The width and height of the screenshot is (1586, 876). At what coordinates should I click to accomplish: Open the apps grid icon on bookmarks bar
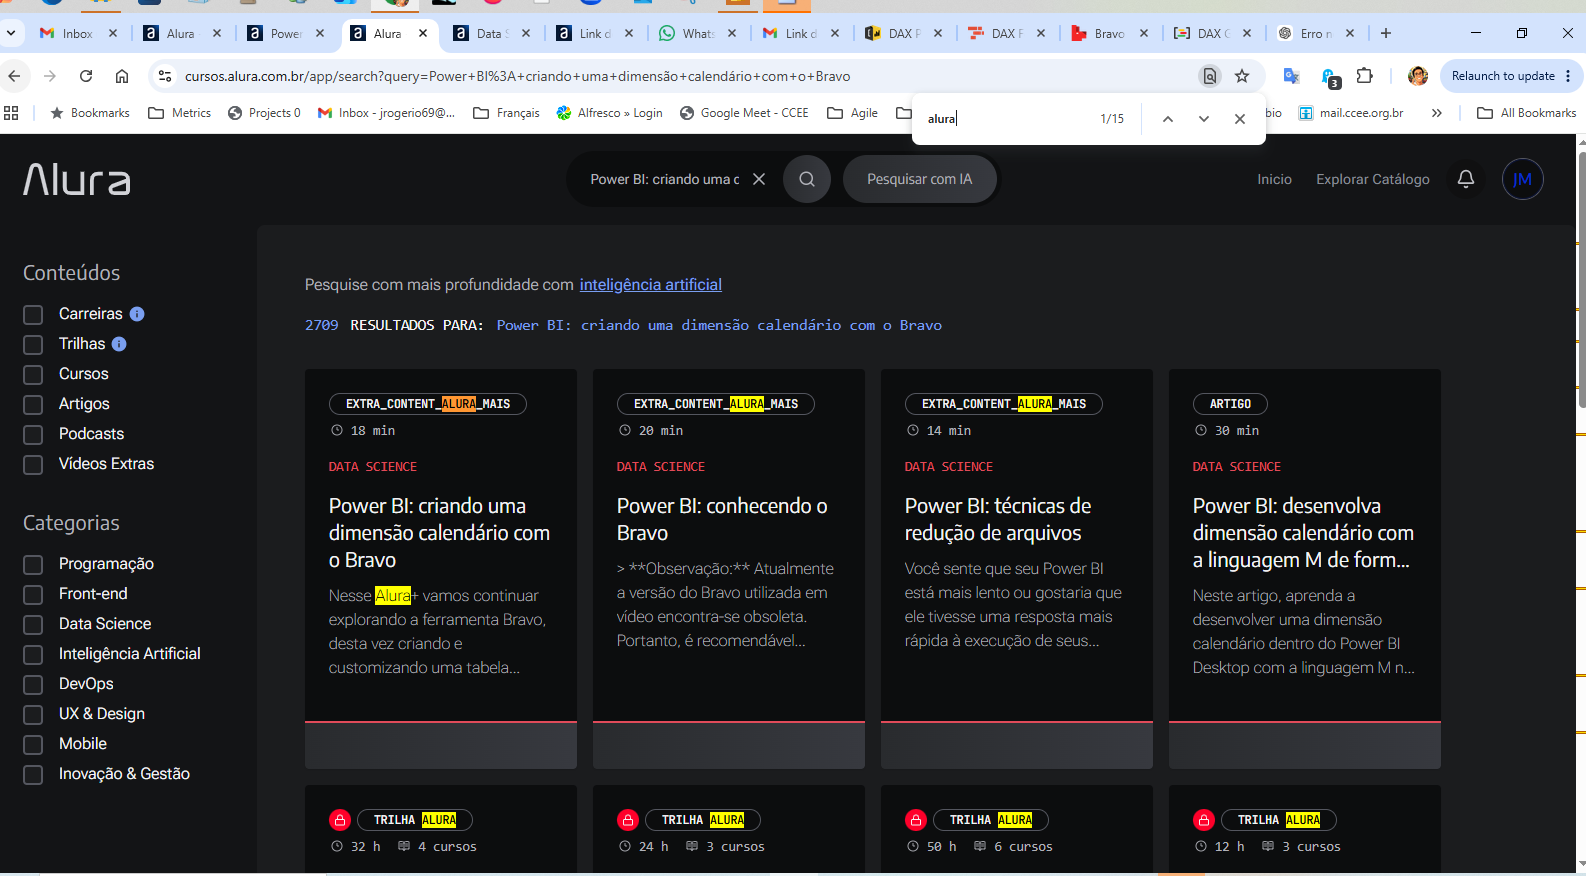(11, 113)
